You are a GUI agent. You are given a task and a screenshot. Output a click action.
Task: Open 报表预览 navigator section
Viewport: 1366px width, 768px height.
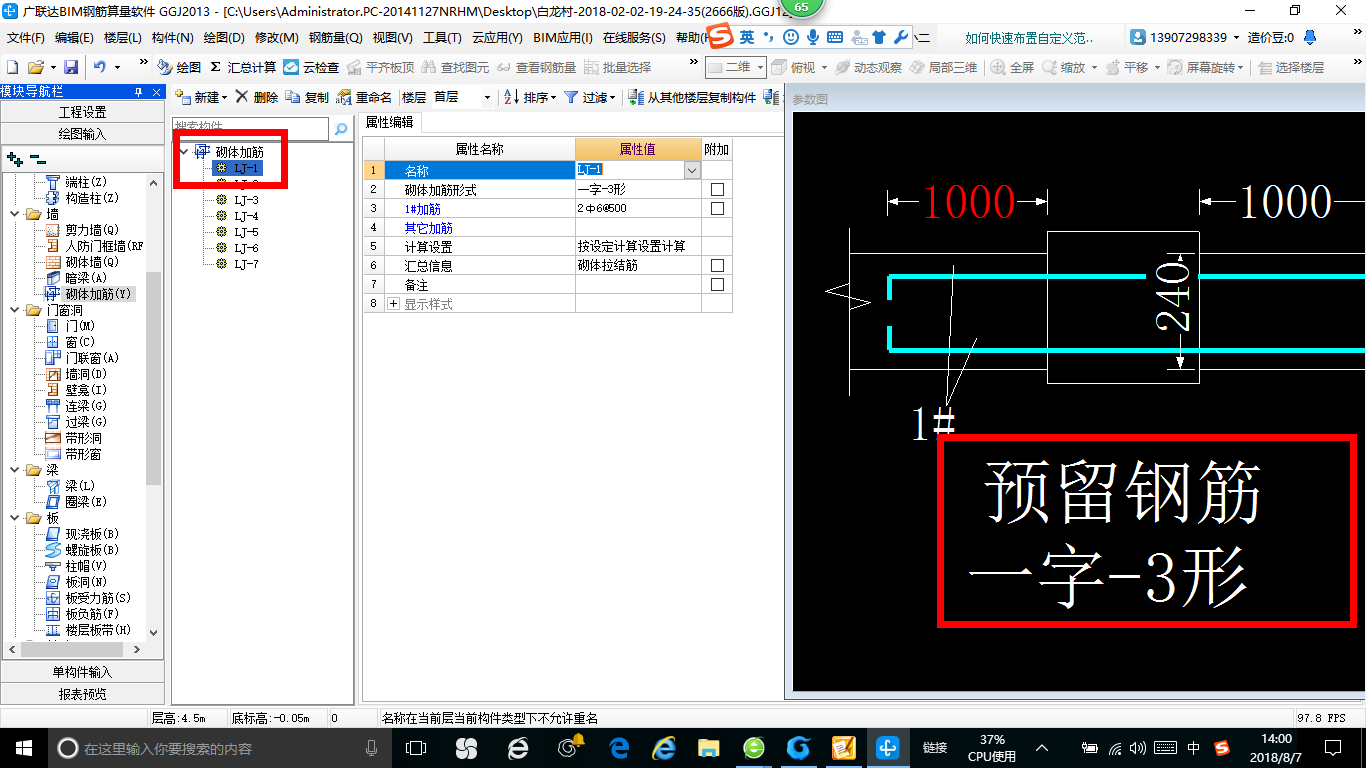pos(82,694)
